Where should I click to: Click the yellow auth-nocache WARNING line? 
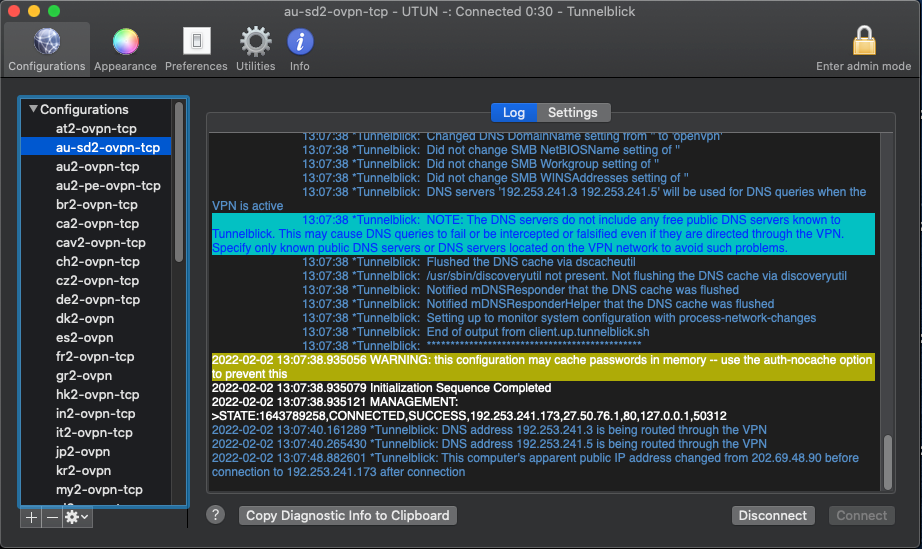pyautogui.click(x=543, y=367)
